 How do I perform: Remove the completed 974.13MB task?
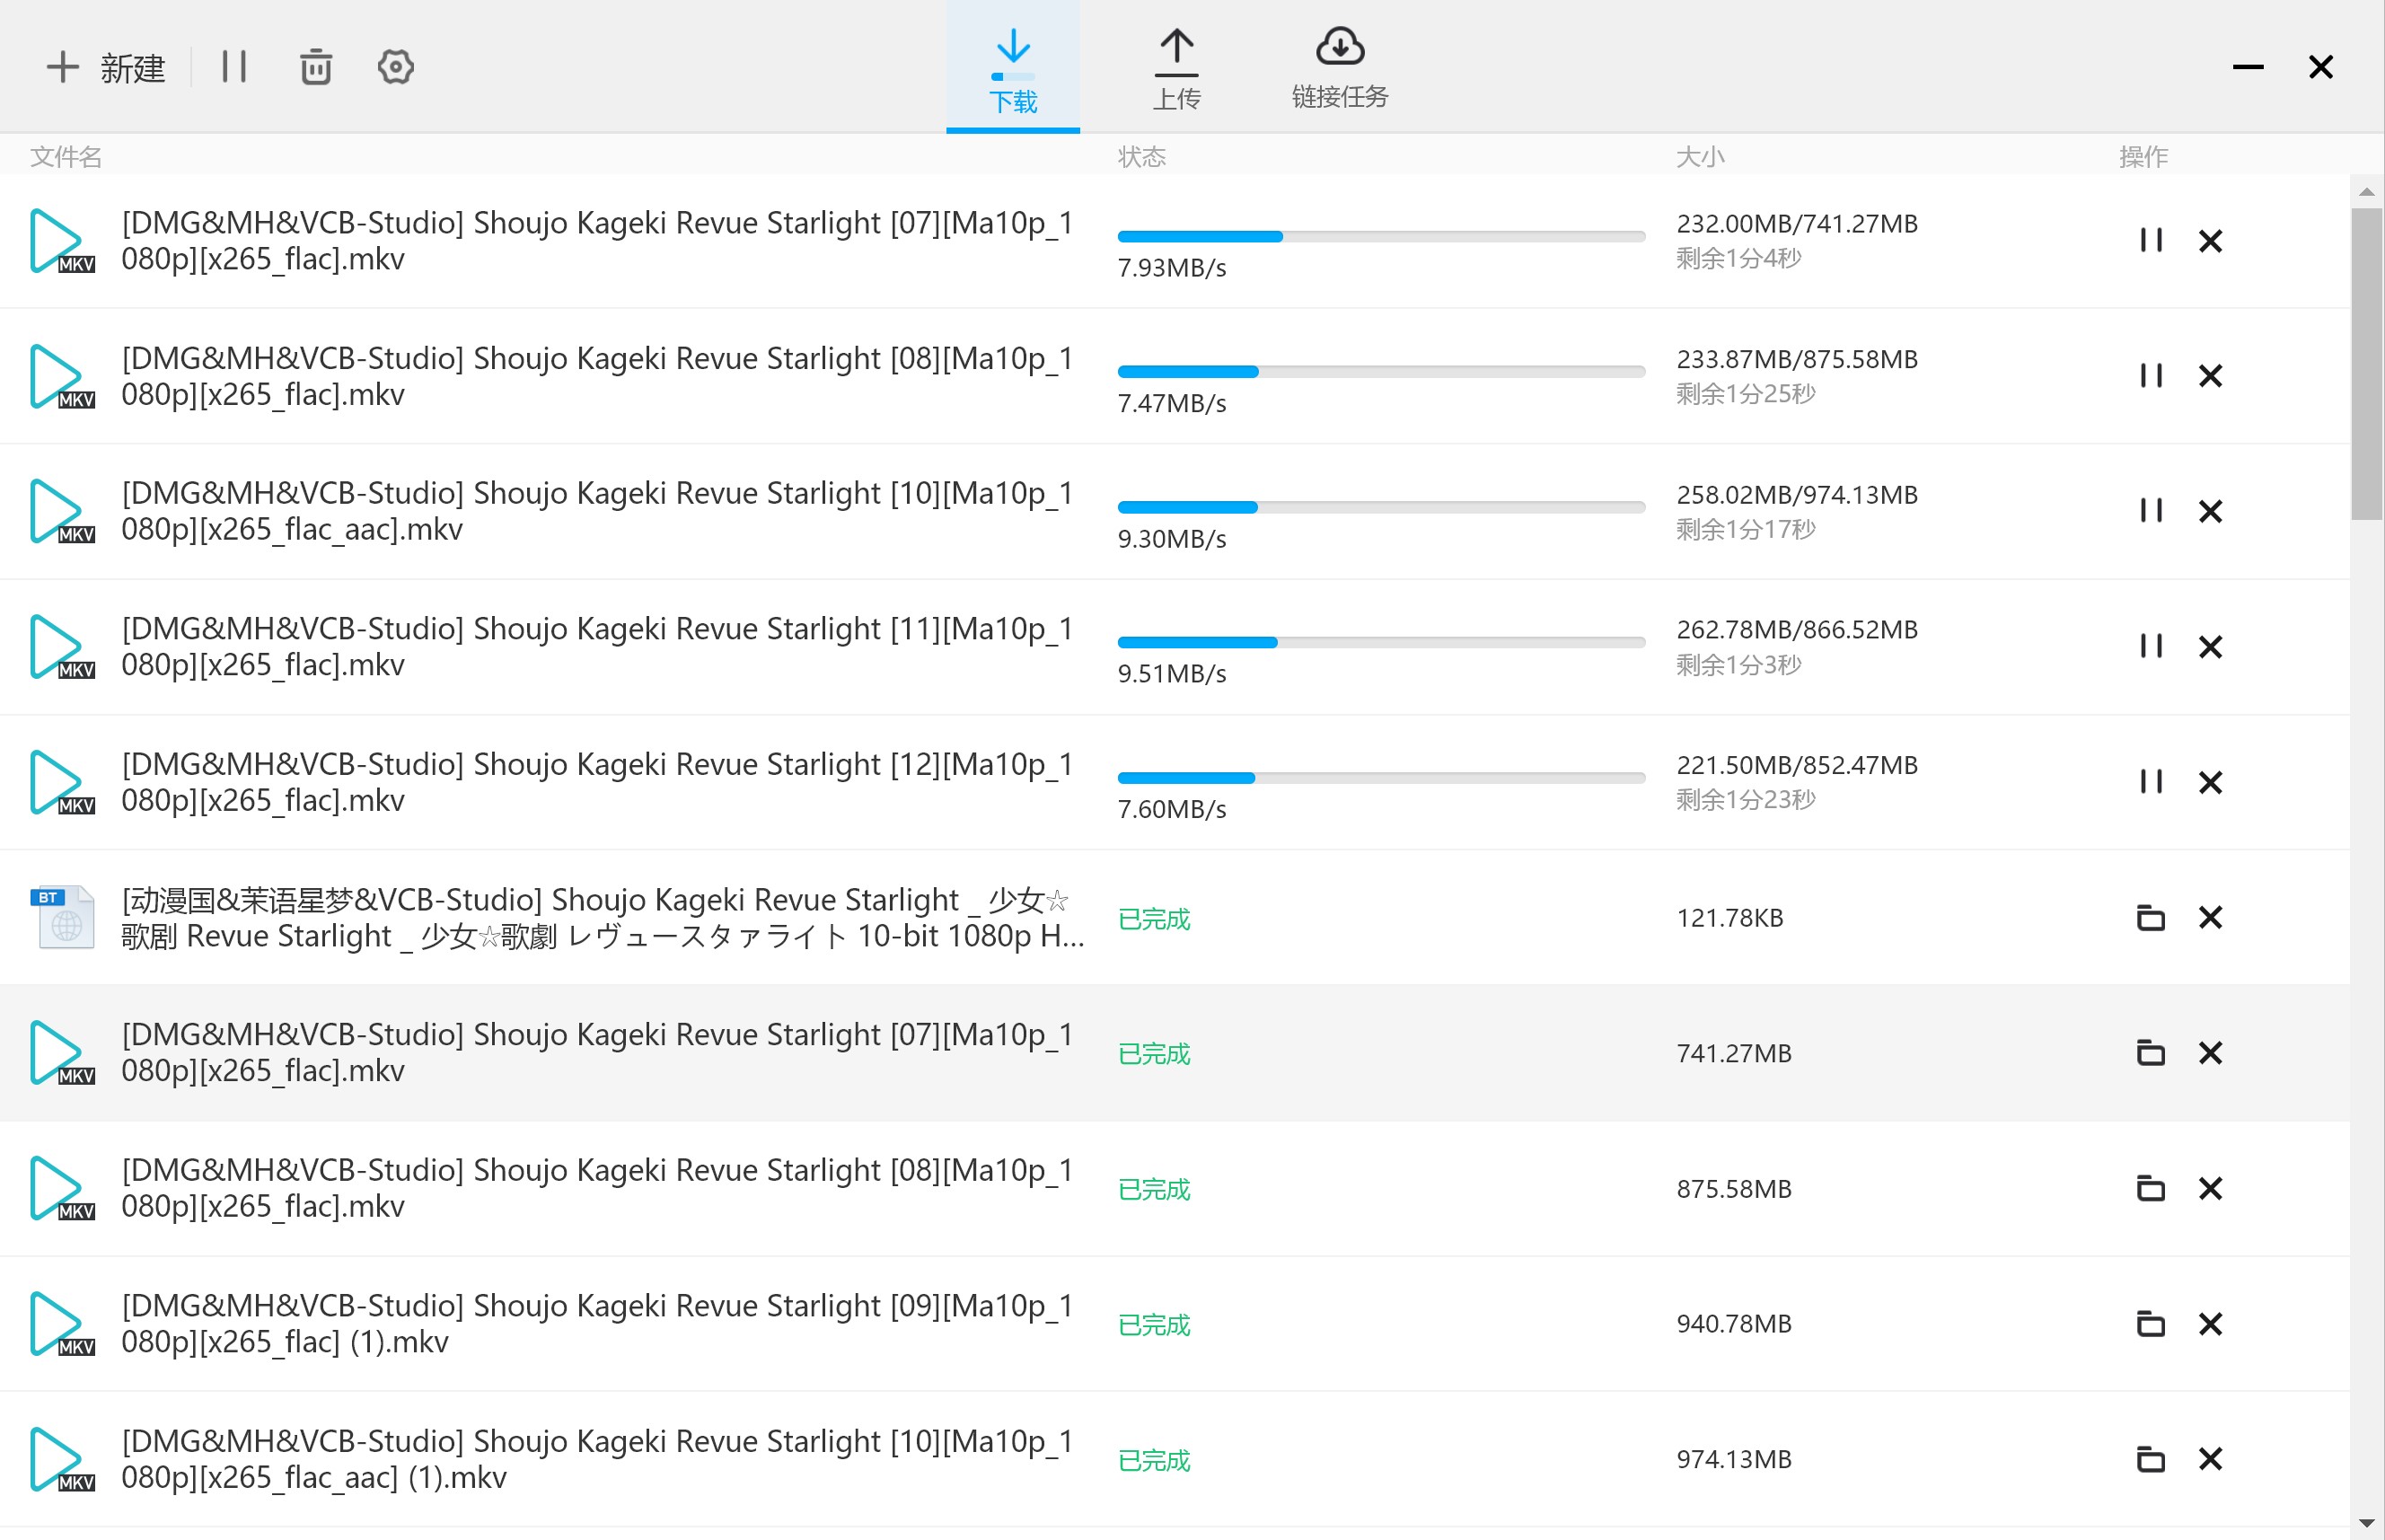point(2210,1459)
